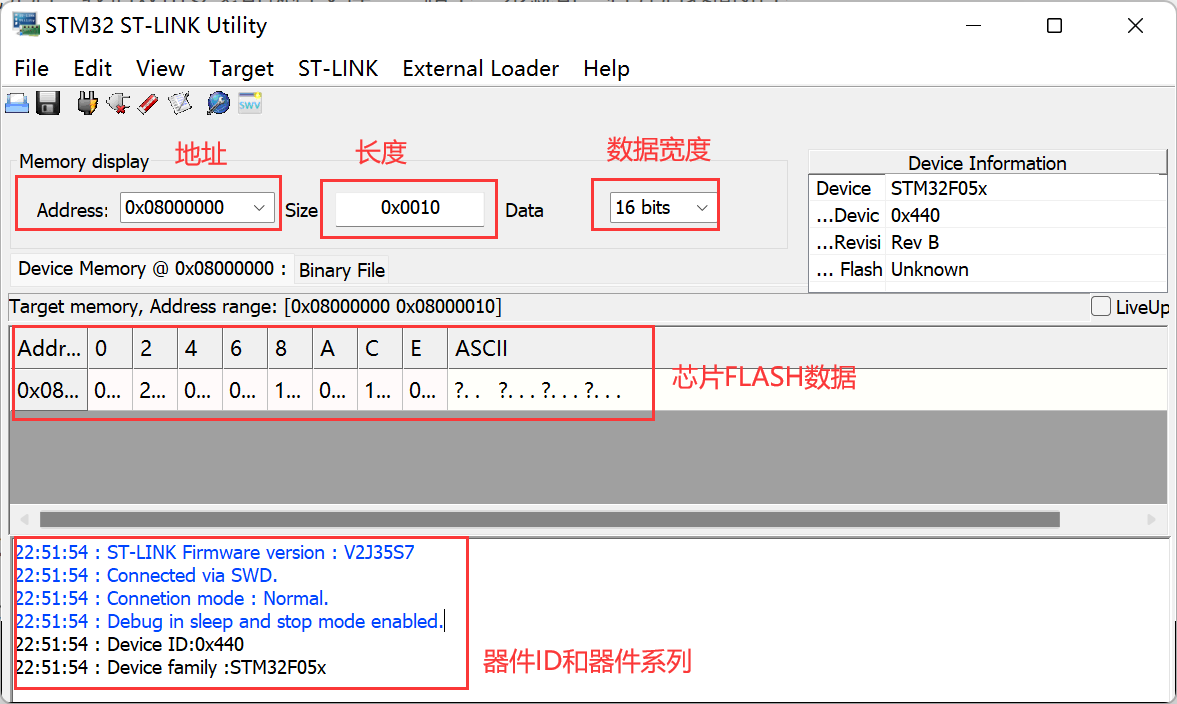Open the SWV viewer icon

(249, 103)
